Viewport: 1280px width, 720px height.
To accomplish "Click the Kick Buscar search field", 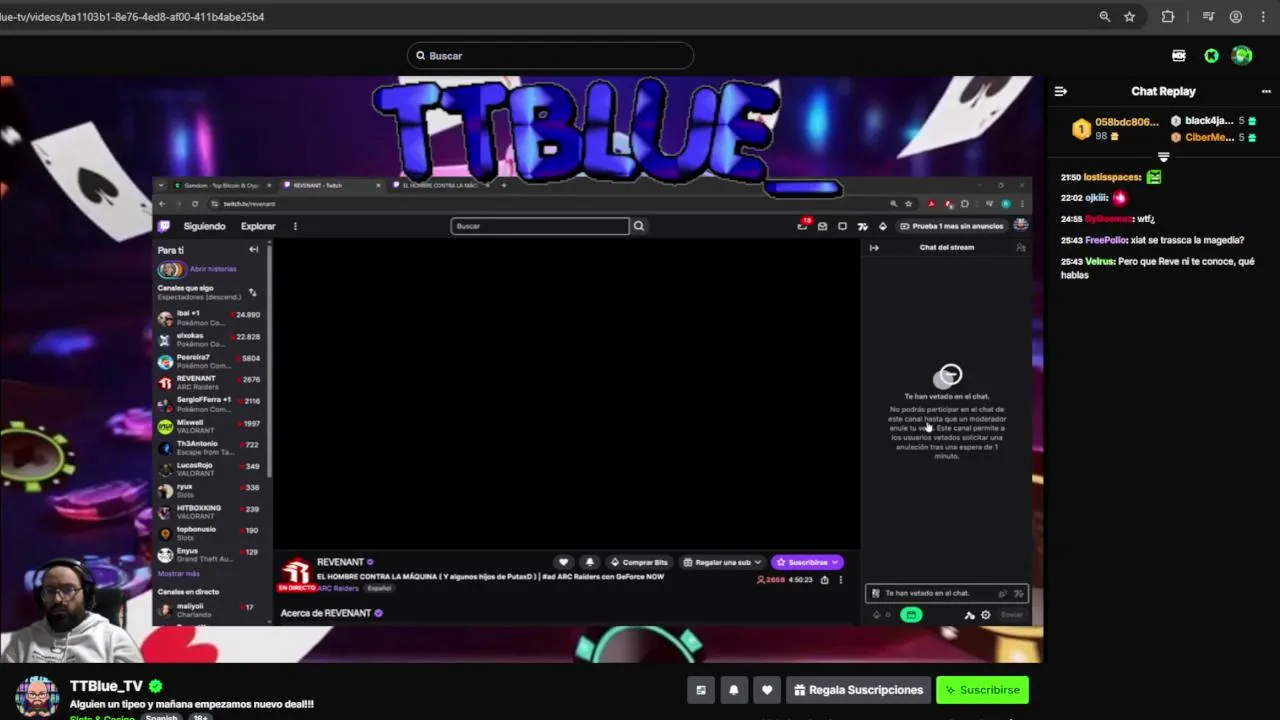I will coord(550,56).
